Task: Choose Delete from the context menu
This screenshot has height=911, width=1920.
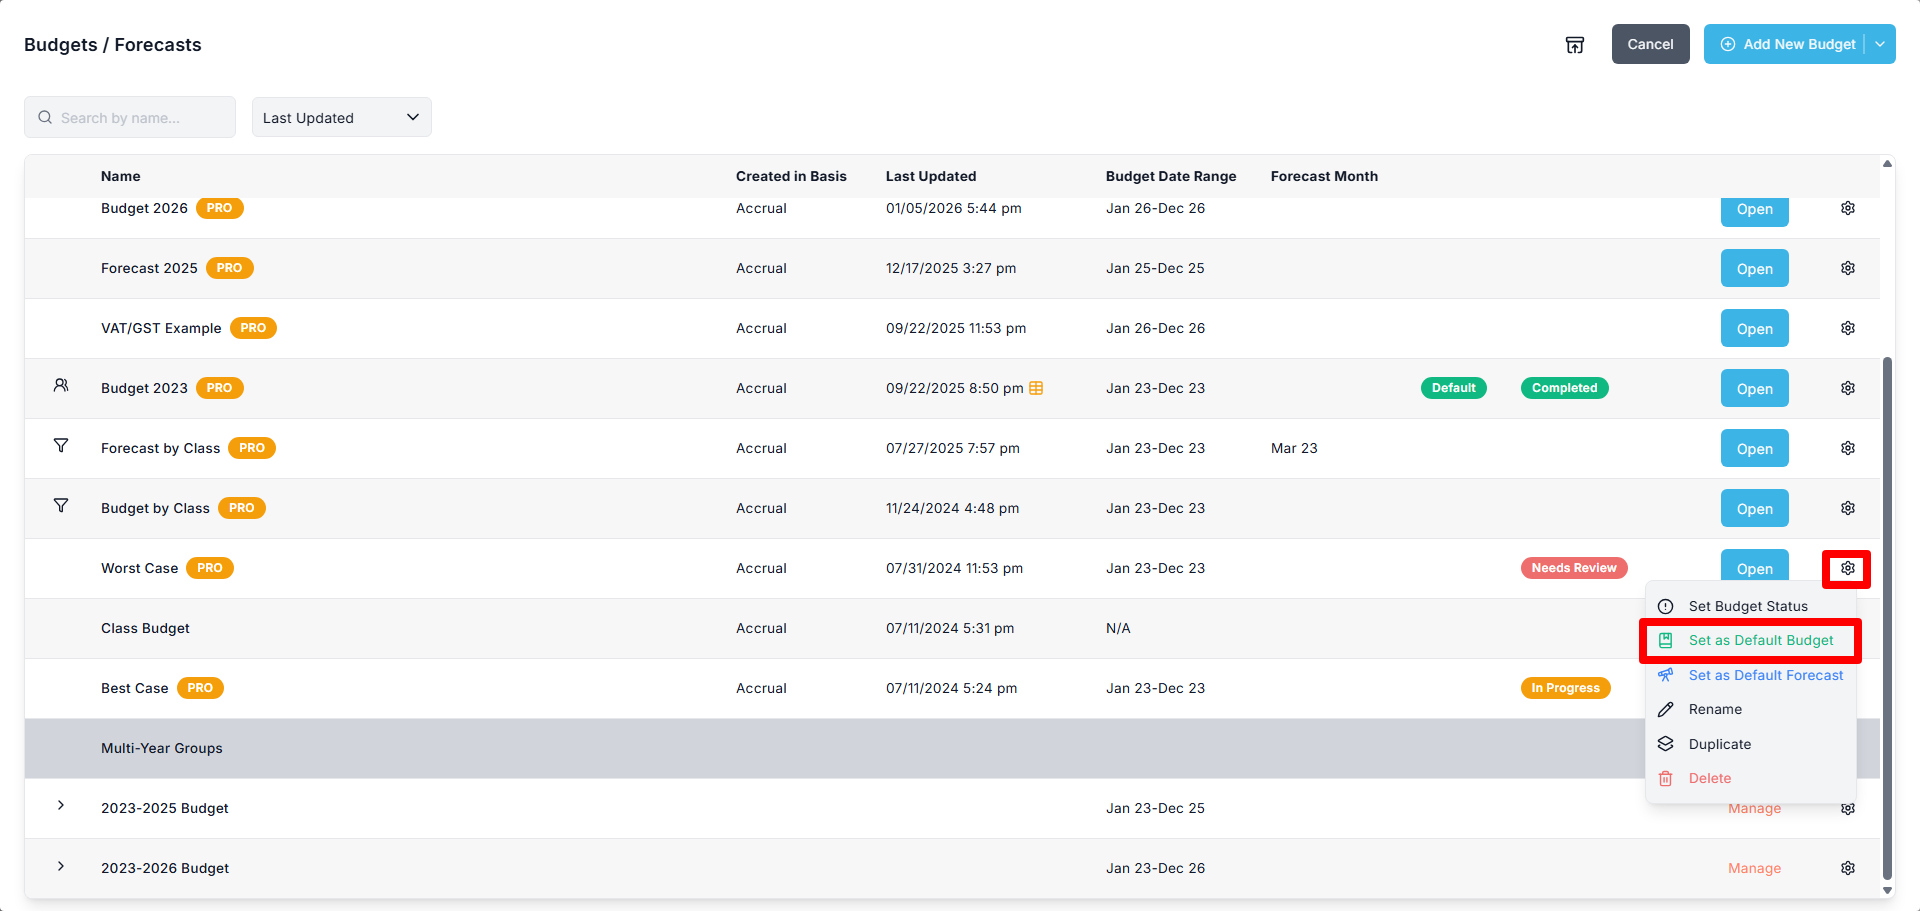Action: pos(1709,778)
